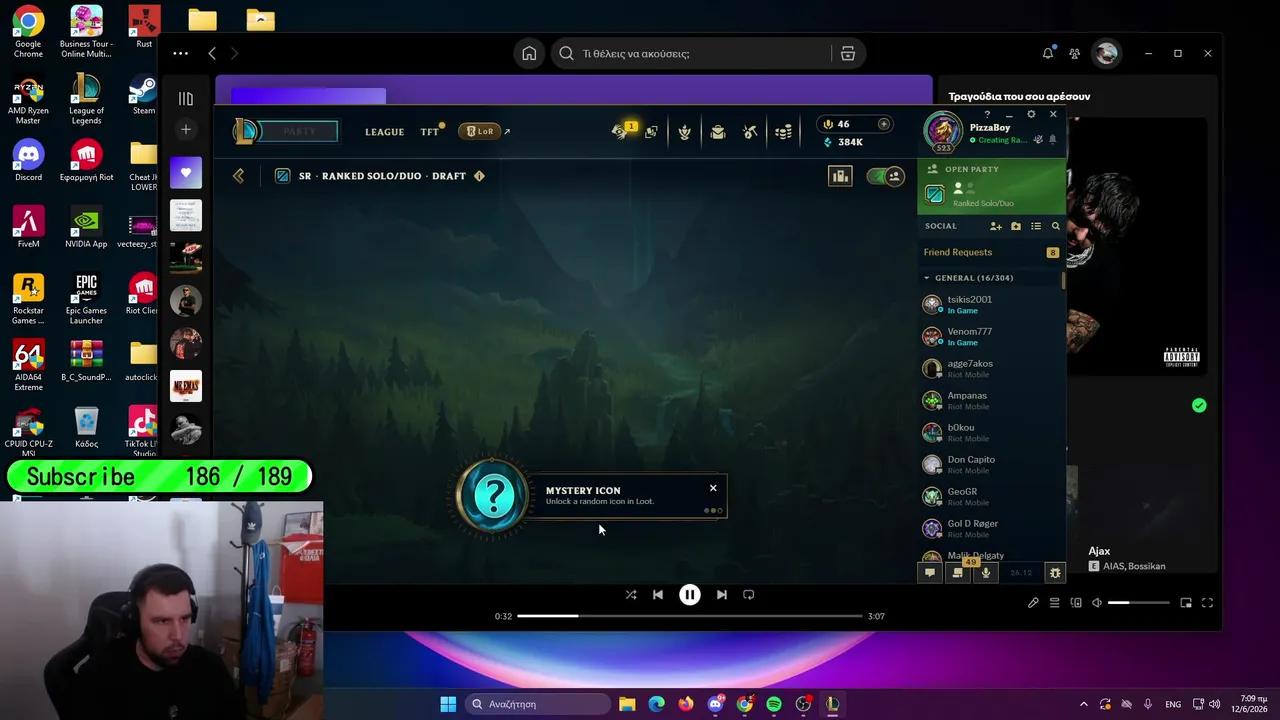Screen dimensions: 1280x720
Task: Select friend agge7akos
Action: coord(990,368)
